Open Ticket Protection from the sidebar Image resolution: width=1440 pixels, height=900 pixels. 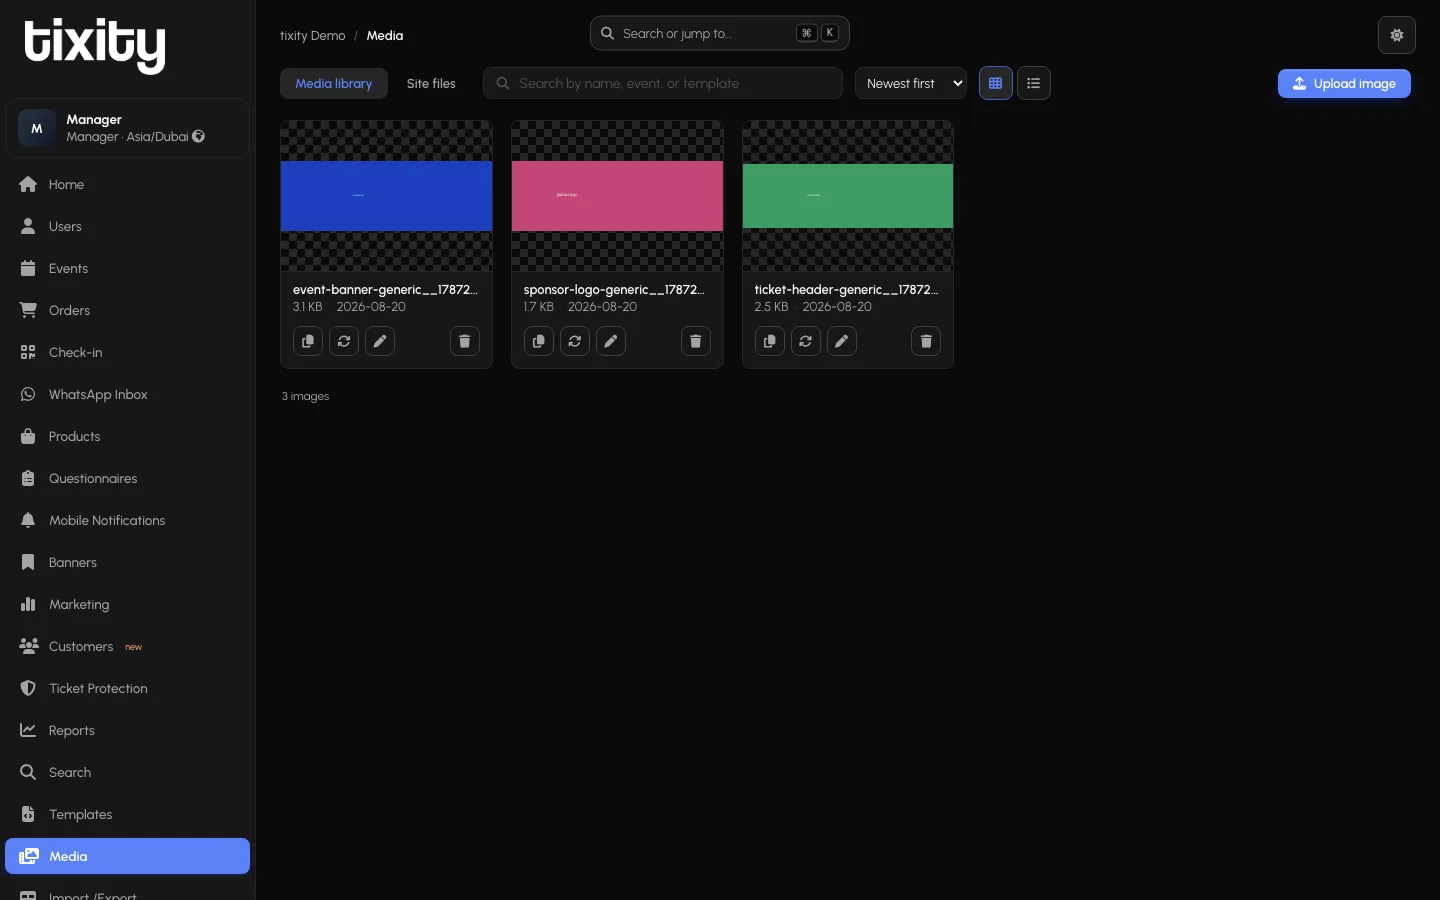tap(127, 688)
